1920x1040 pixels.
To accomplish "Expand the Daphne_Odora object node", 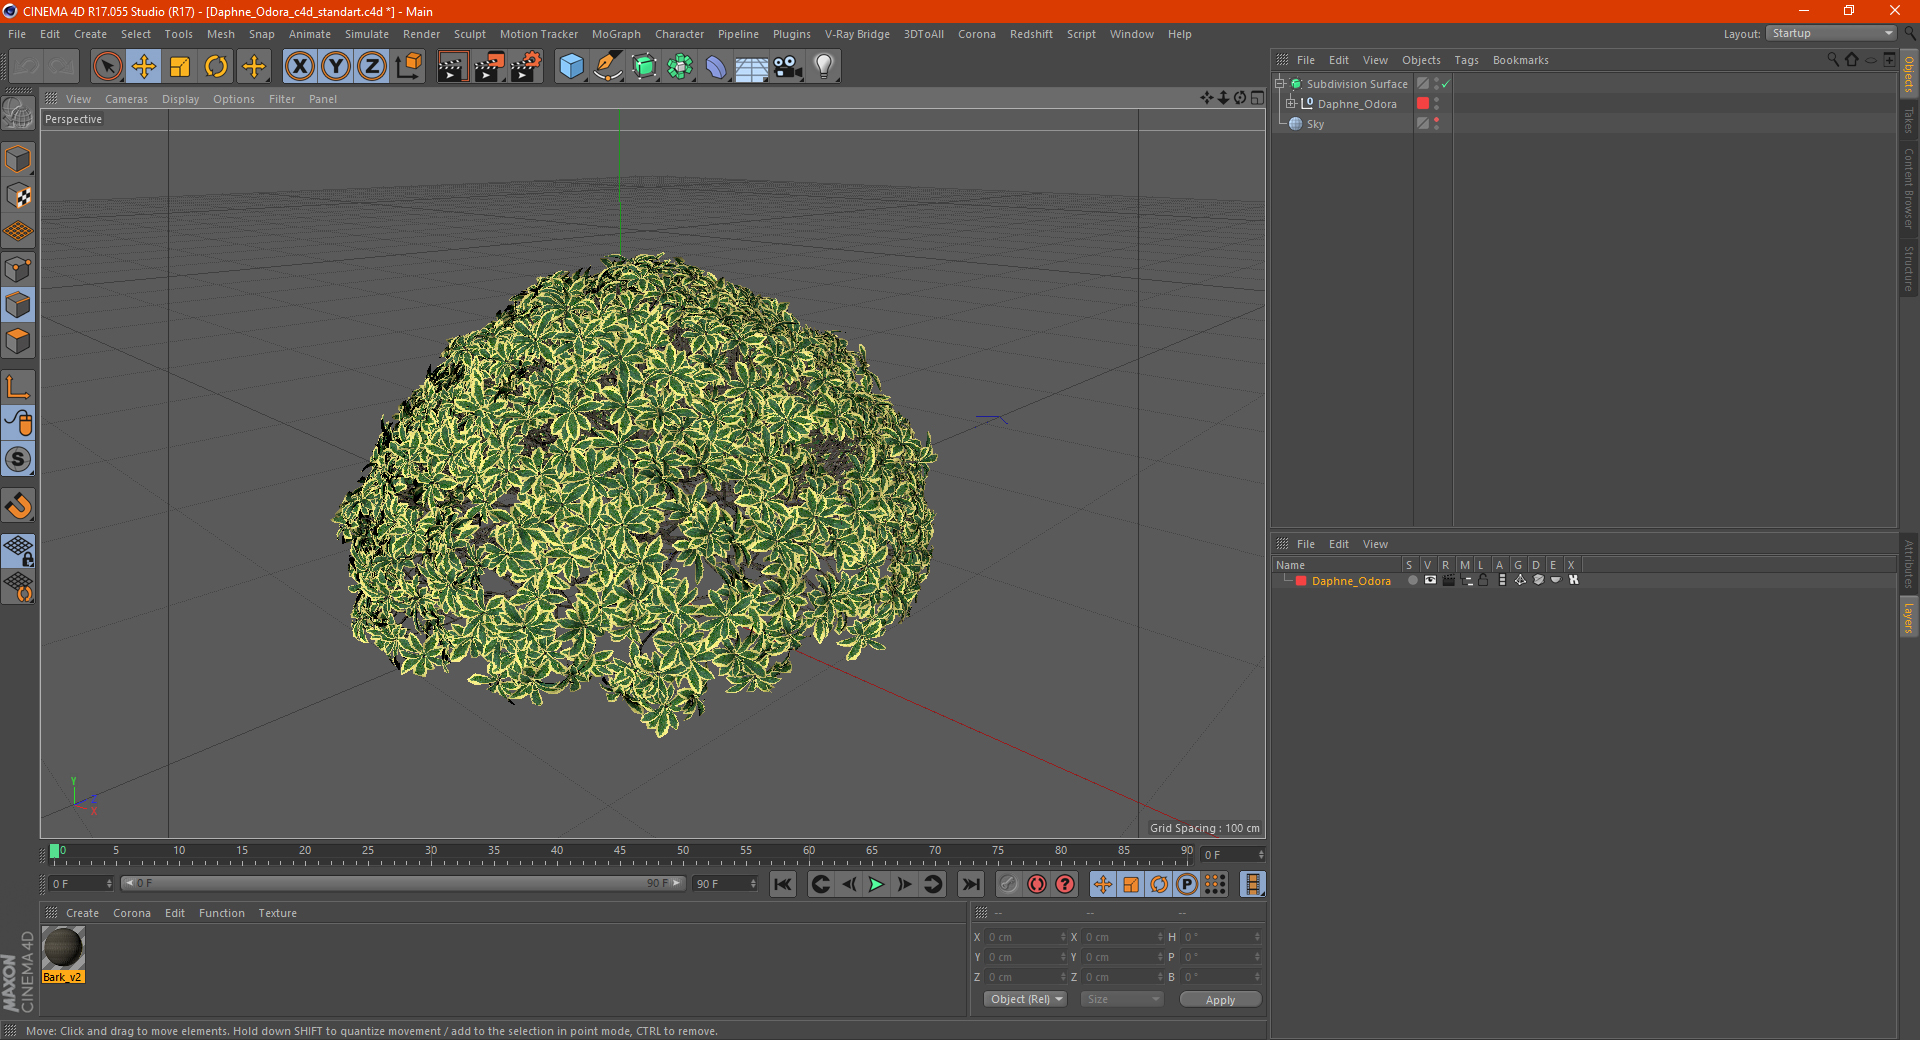I will 1291,104.
